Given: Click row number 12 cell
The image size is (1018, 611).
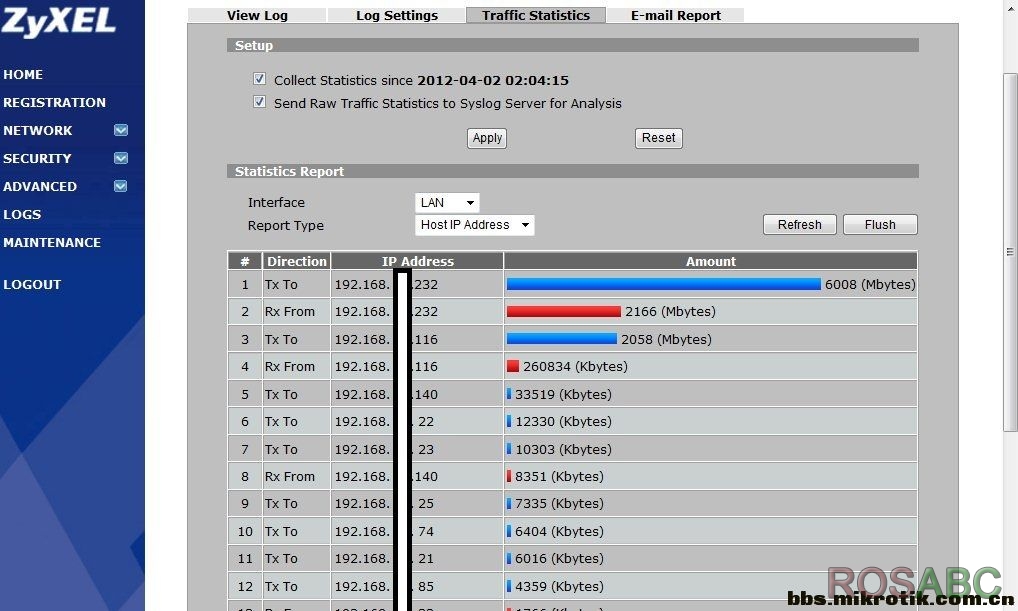Looking at the screenshot, I should pos(245,586).
